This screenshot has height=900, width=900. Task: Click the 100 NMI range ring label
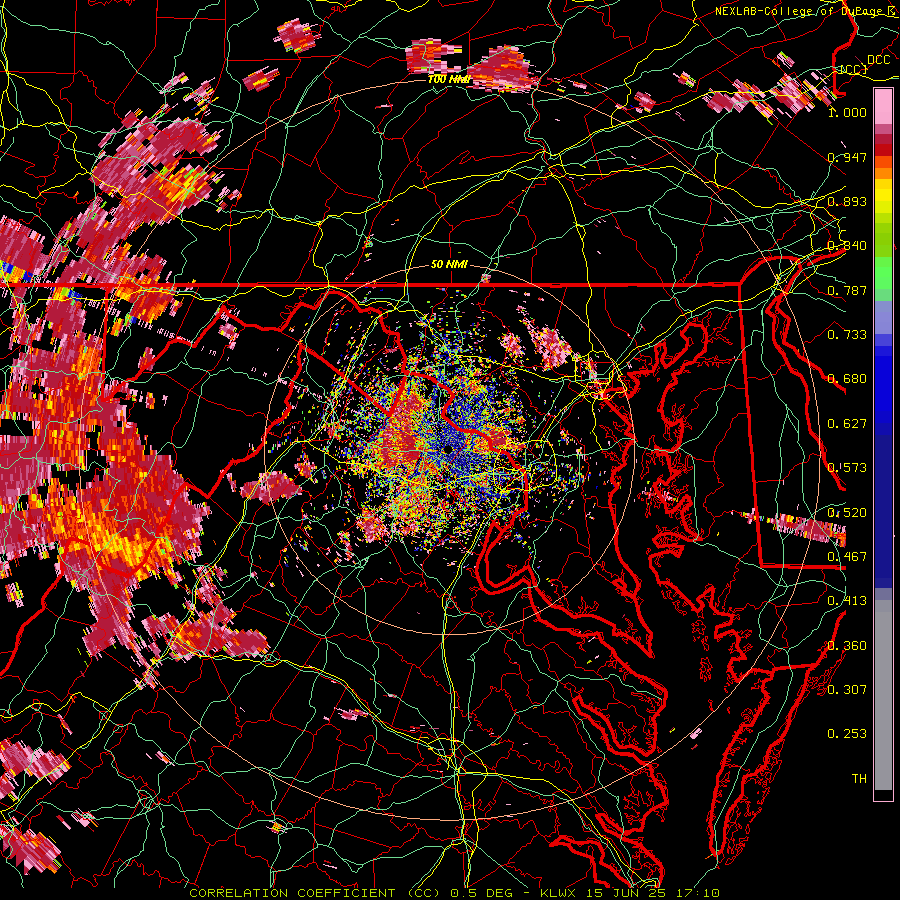point(449,79)
